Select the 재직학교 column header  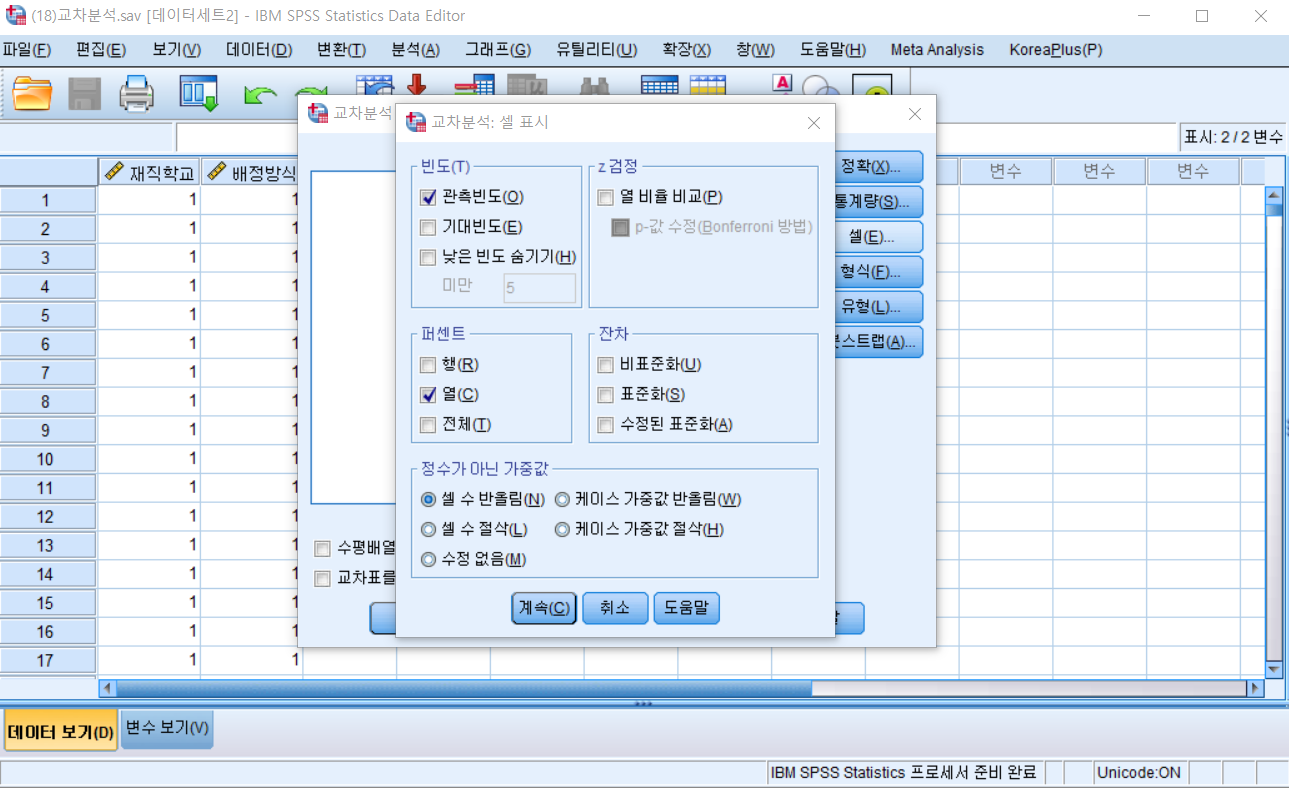tap(150, 172)
